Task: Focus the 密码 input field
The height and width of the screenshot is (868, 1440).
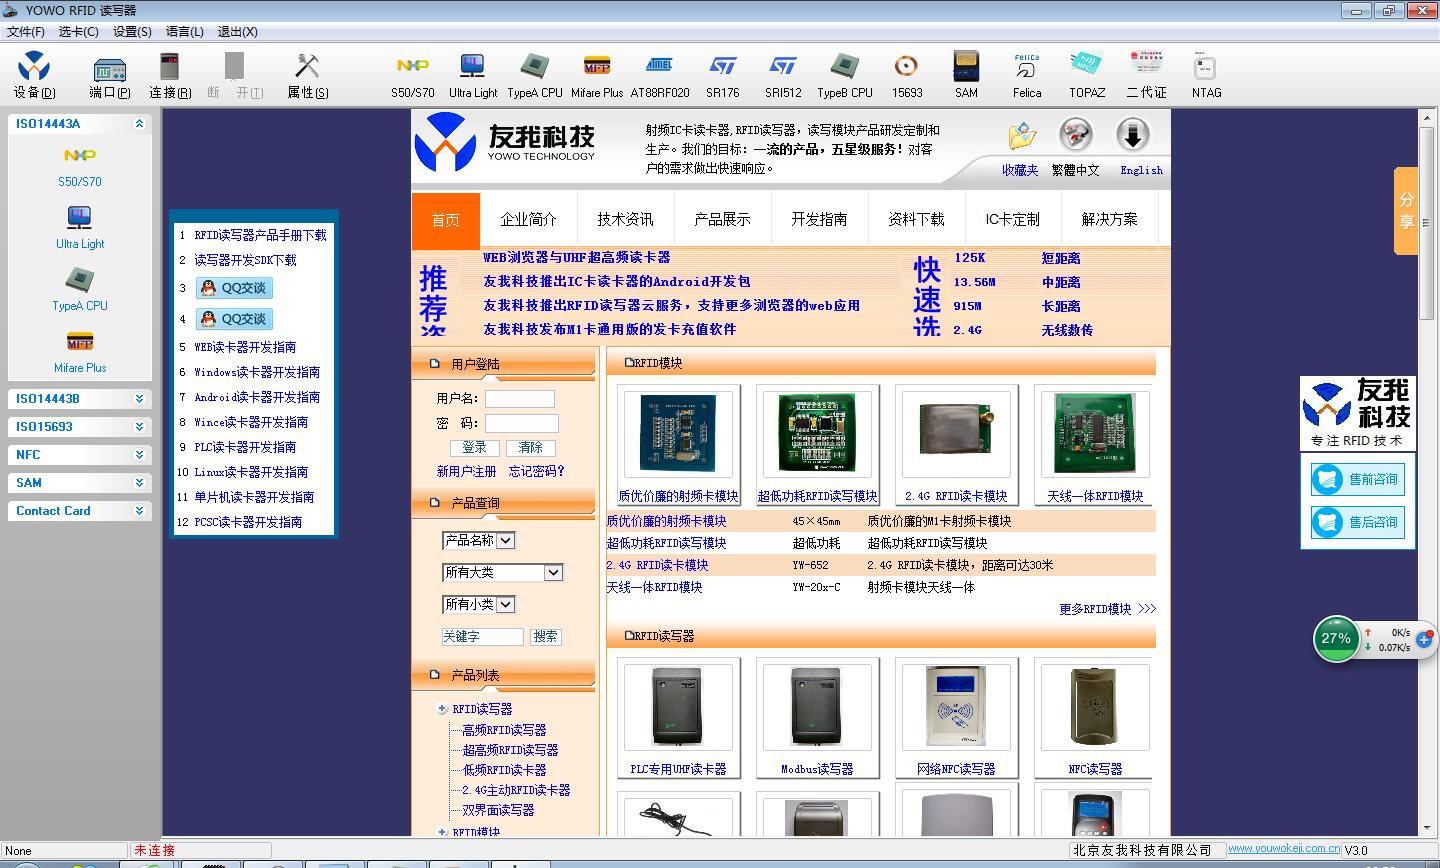Action: click(x=522, y=423)
